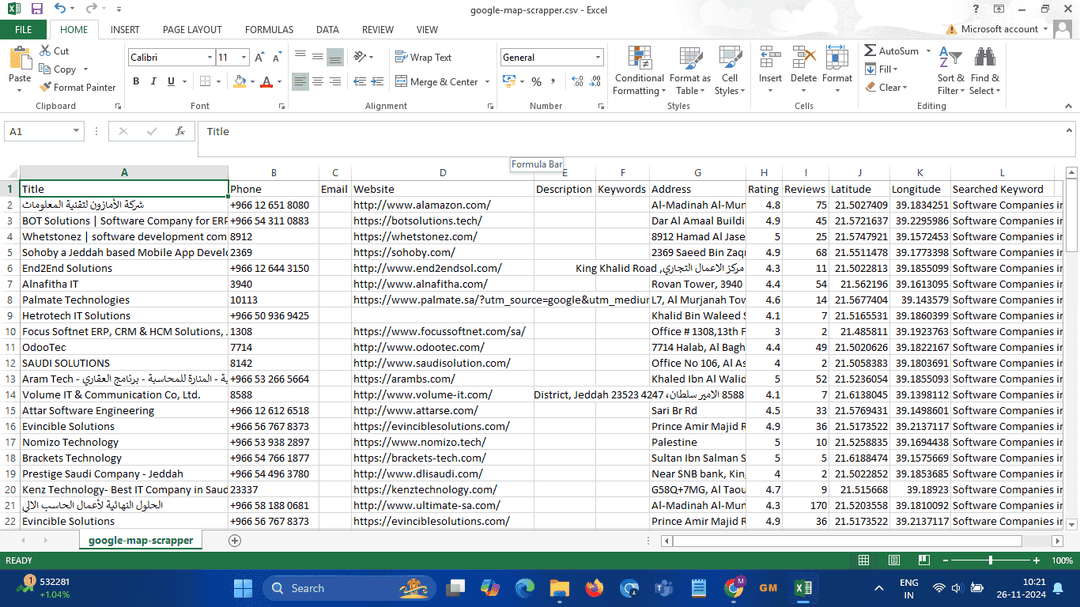Open Conditional Formatting options

[638, 71]
